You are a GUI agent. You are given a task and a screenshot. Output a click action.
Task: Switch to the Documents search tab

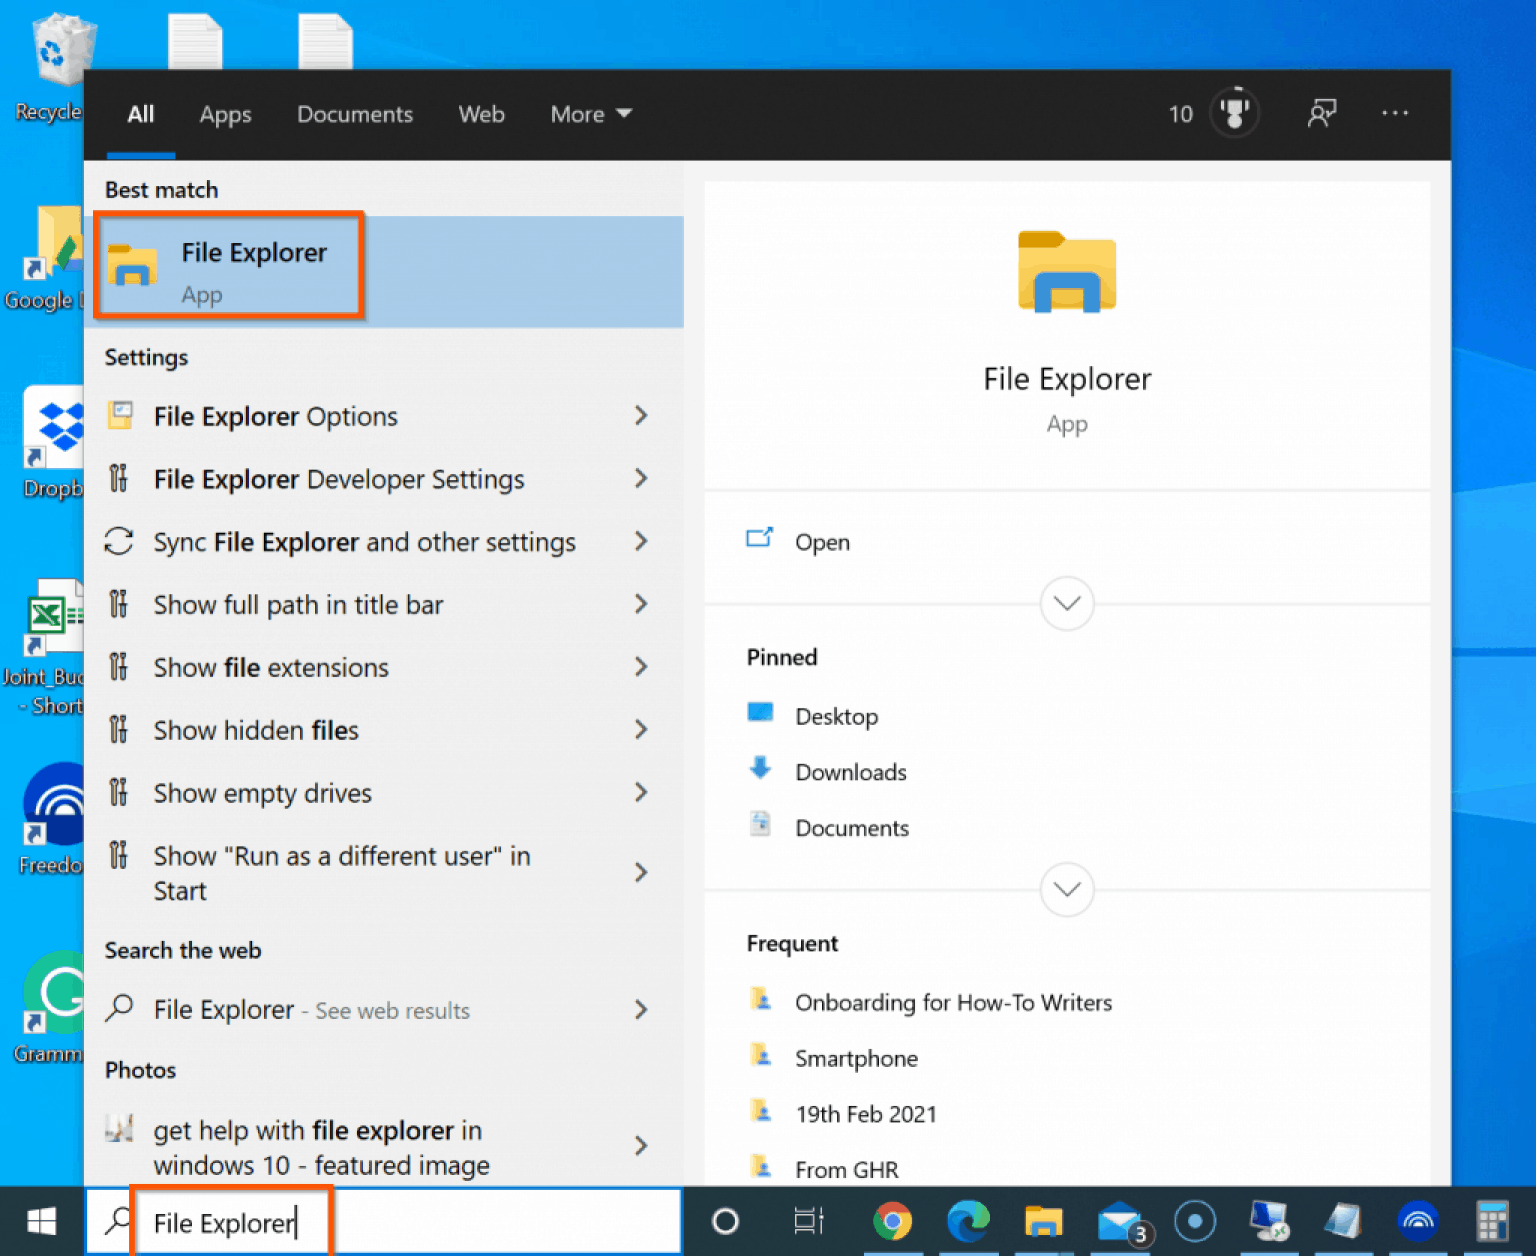tap(355, 113)
